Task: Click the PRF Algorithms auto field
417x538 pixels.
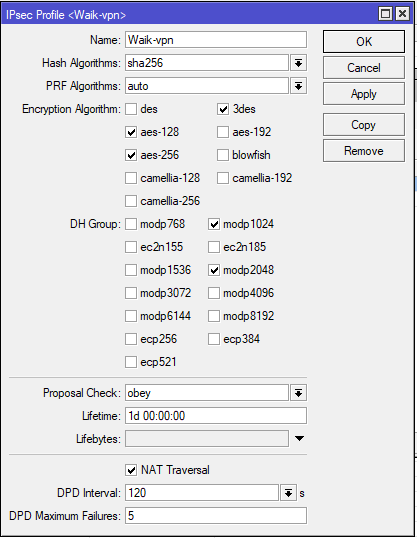Action: click(x=207, y=86)
